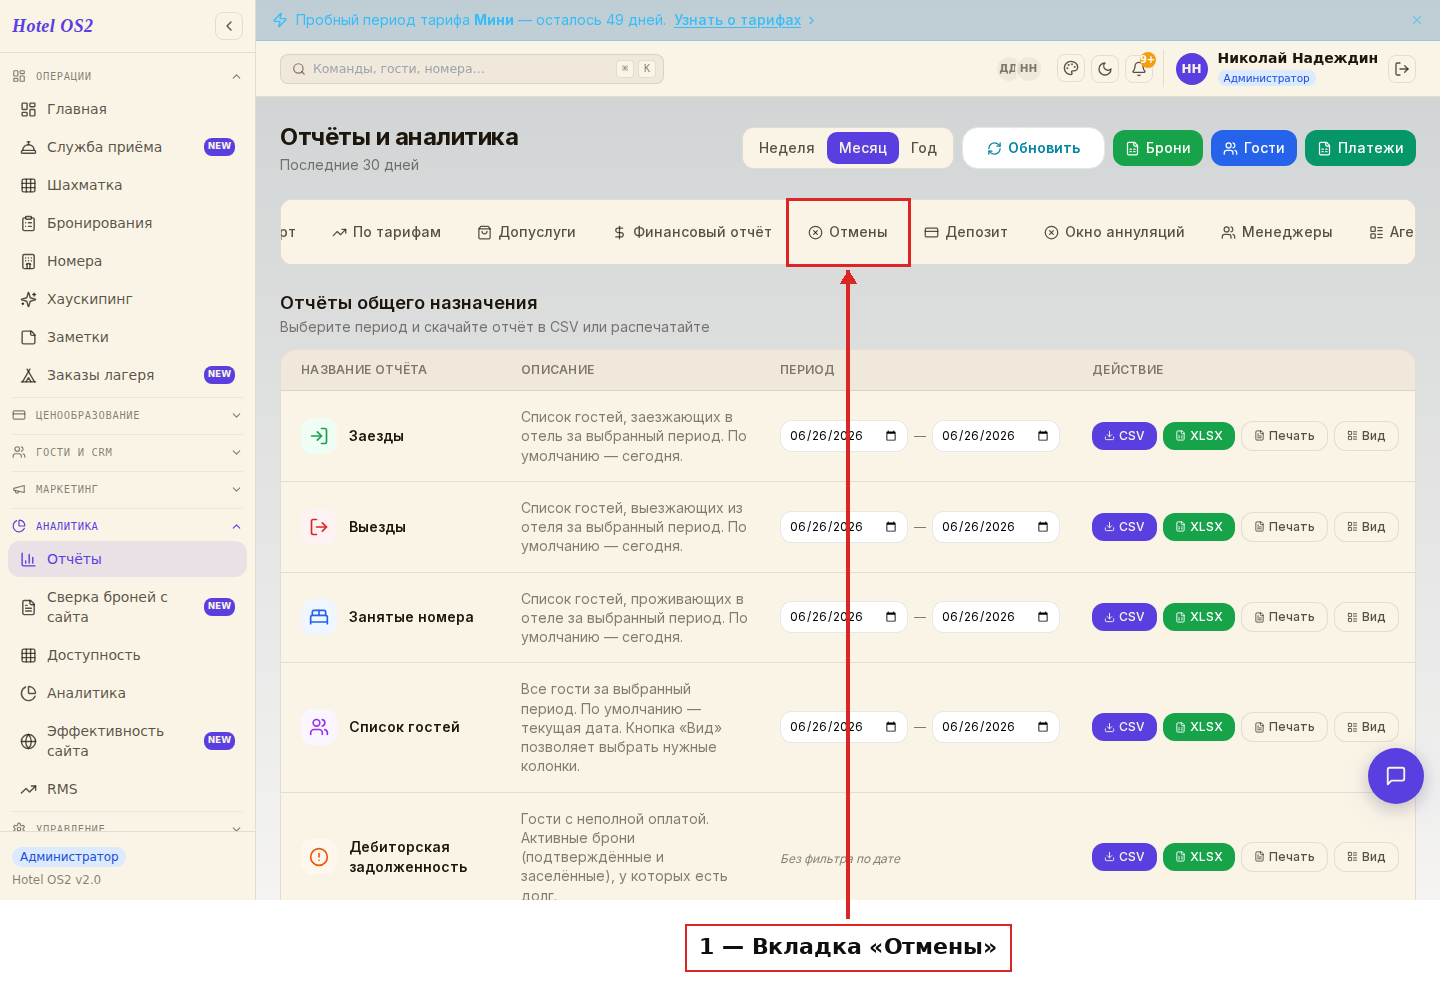Collapse the sidebar with the chevron button
This screenshot has height=995, width=1440.
[229, 26]
